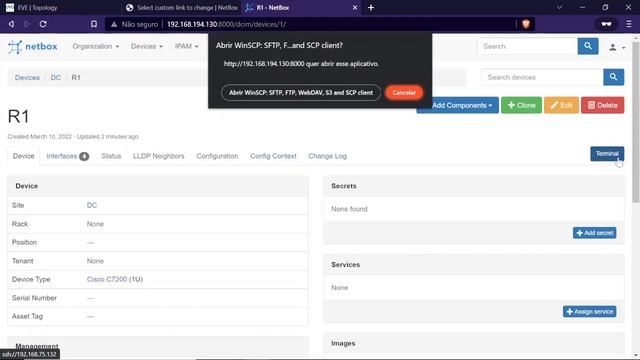
Task: Open the browser hamburger menu
Action: coord(629,24)
